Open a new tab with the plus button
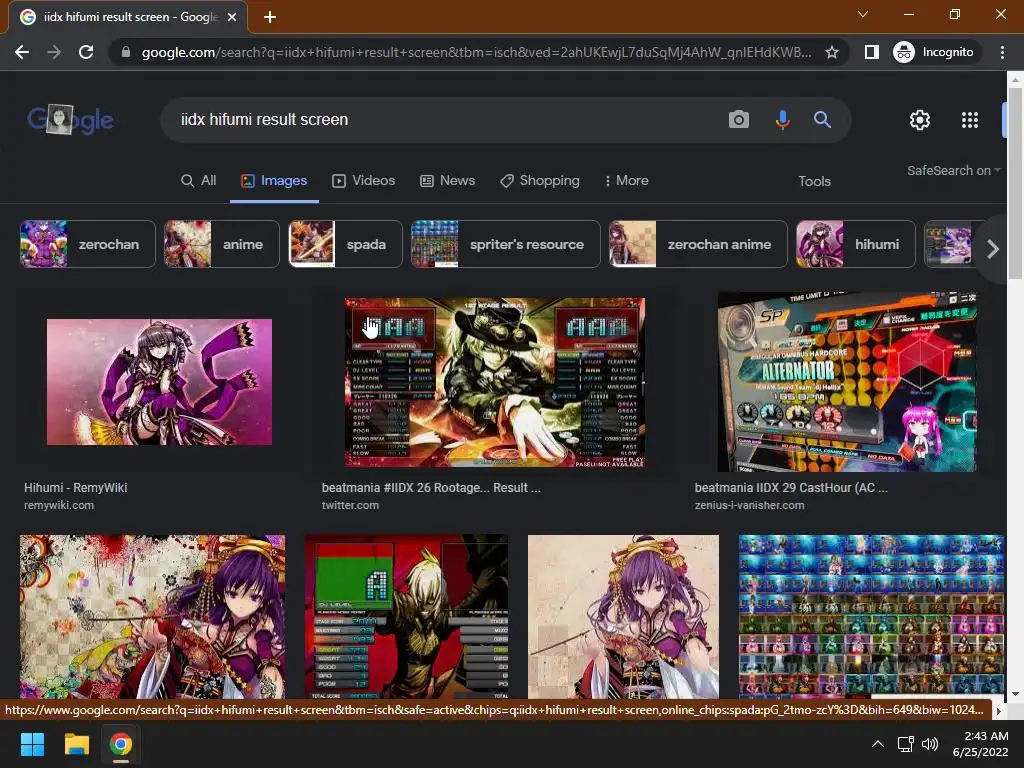Screen dimensions: 1024x768 [270, 17]
